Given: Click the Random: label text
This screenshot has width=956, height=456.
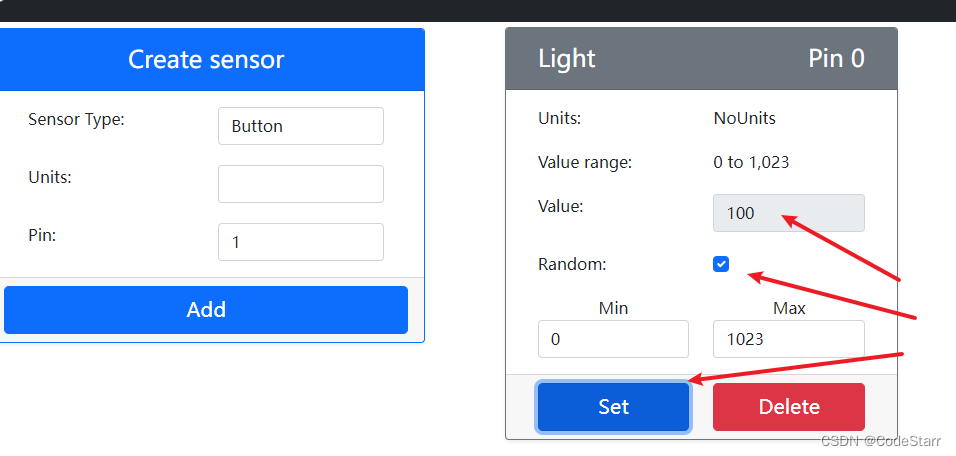Looking at the screenshot, I should pos(573,264).
